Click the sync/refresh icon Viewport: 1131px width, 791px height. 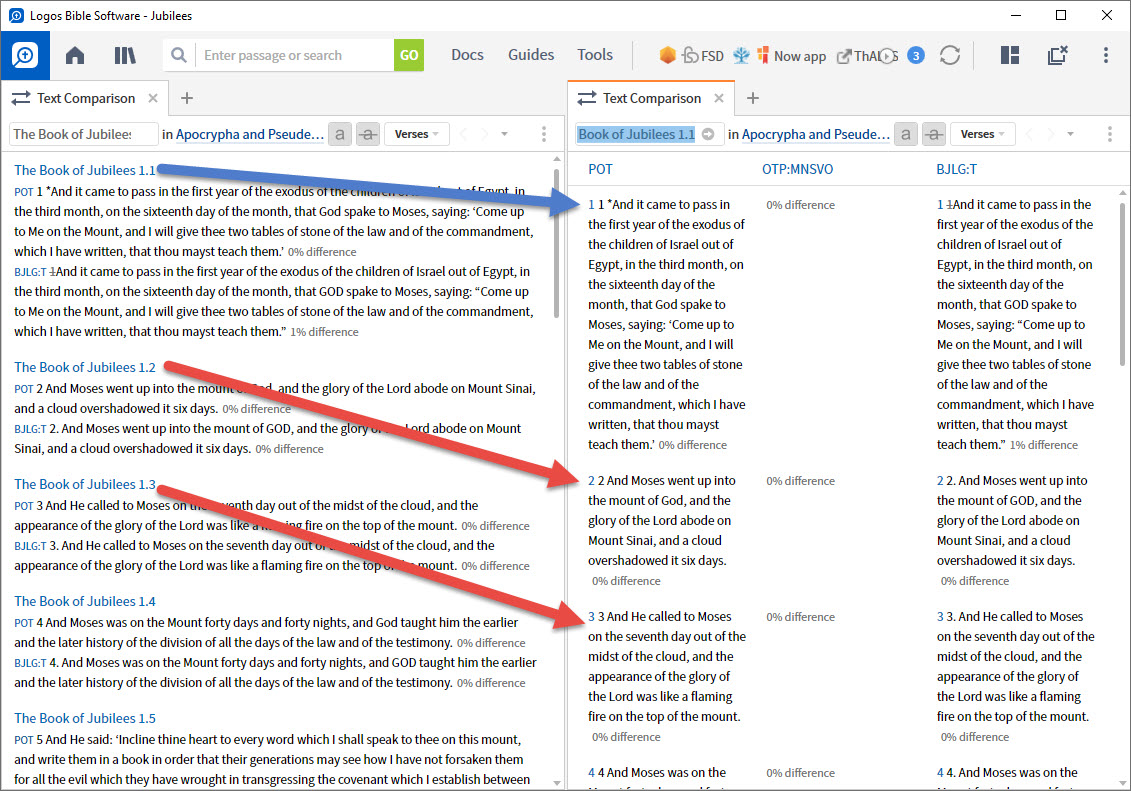click(949, 55)
